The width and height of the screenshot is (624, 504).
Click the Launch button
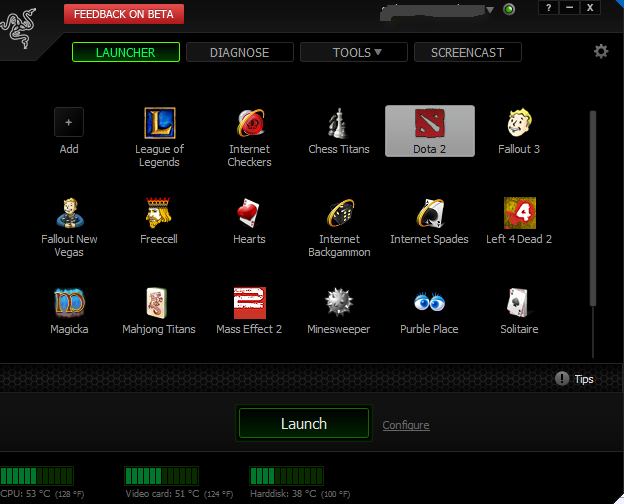pyautogui.click(x=304, y=423)
